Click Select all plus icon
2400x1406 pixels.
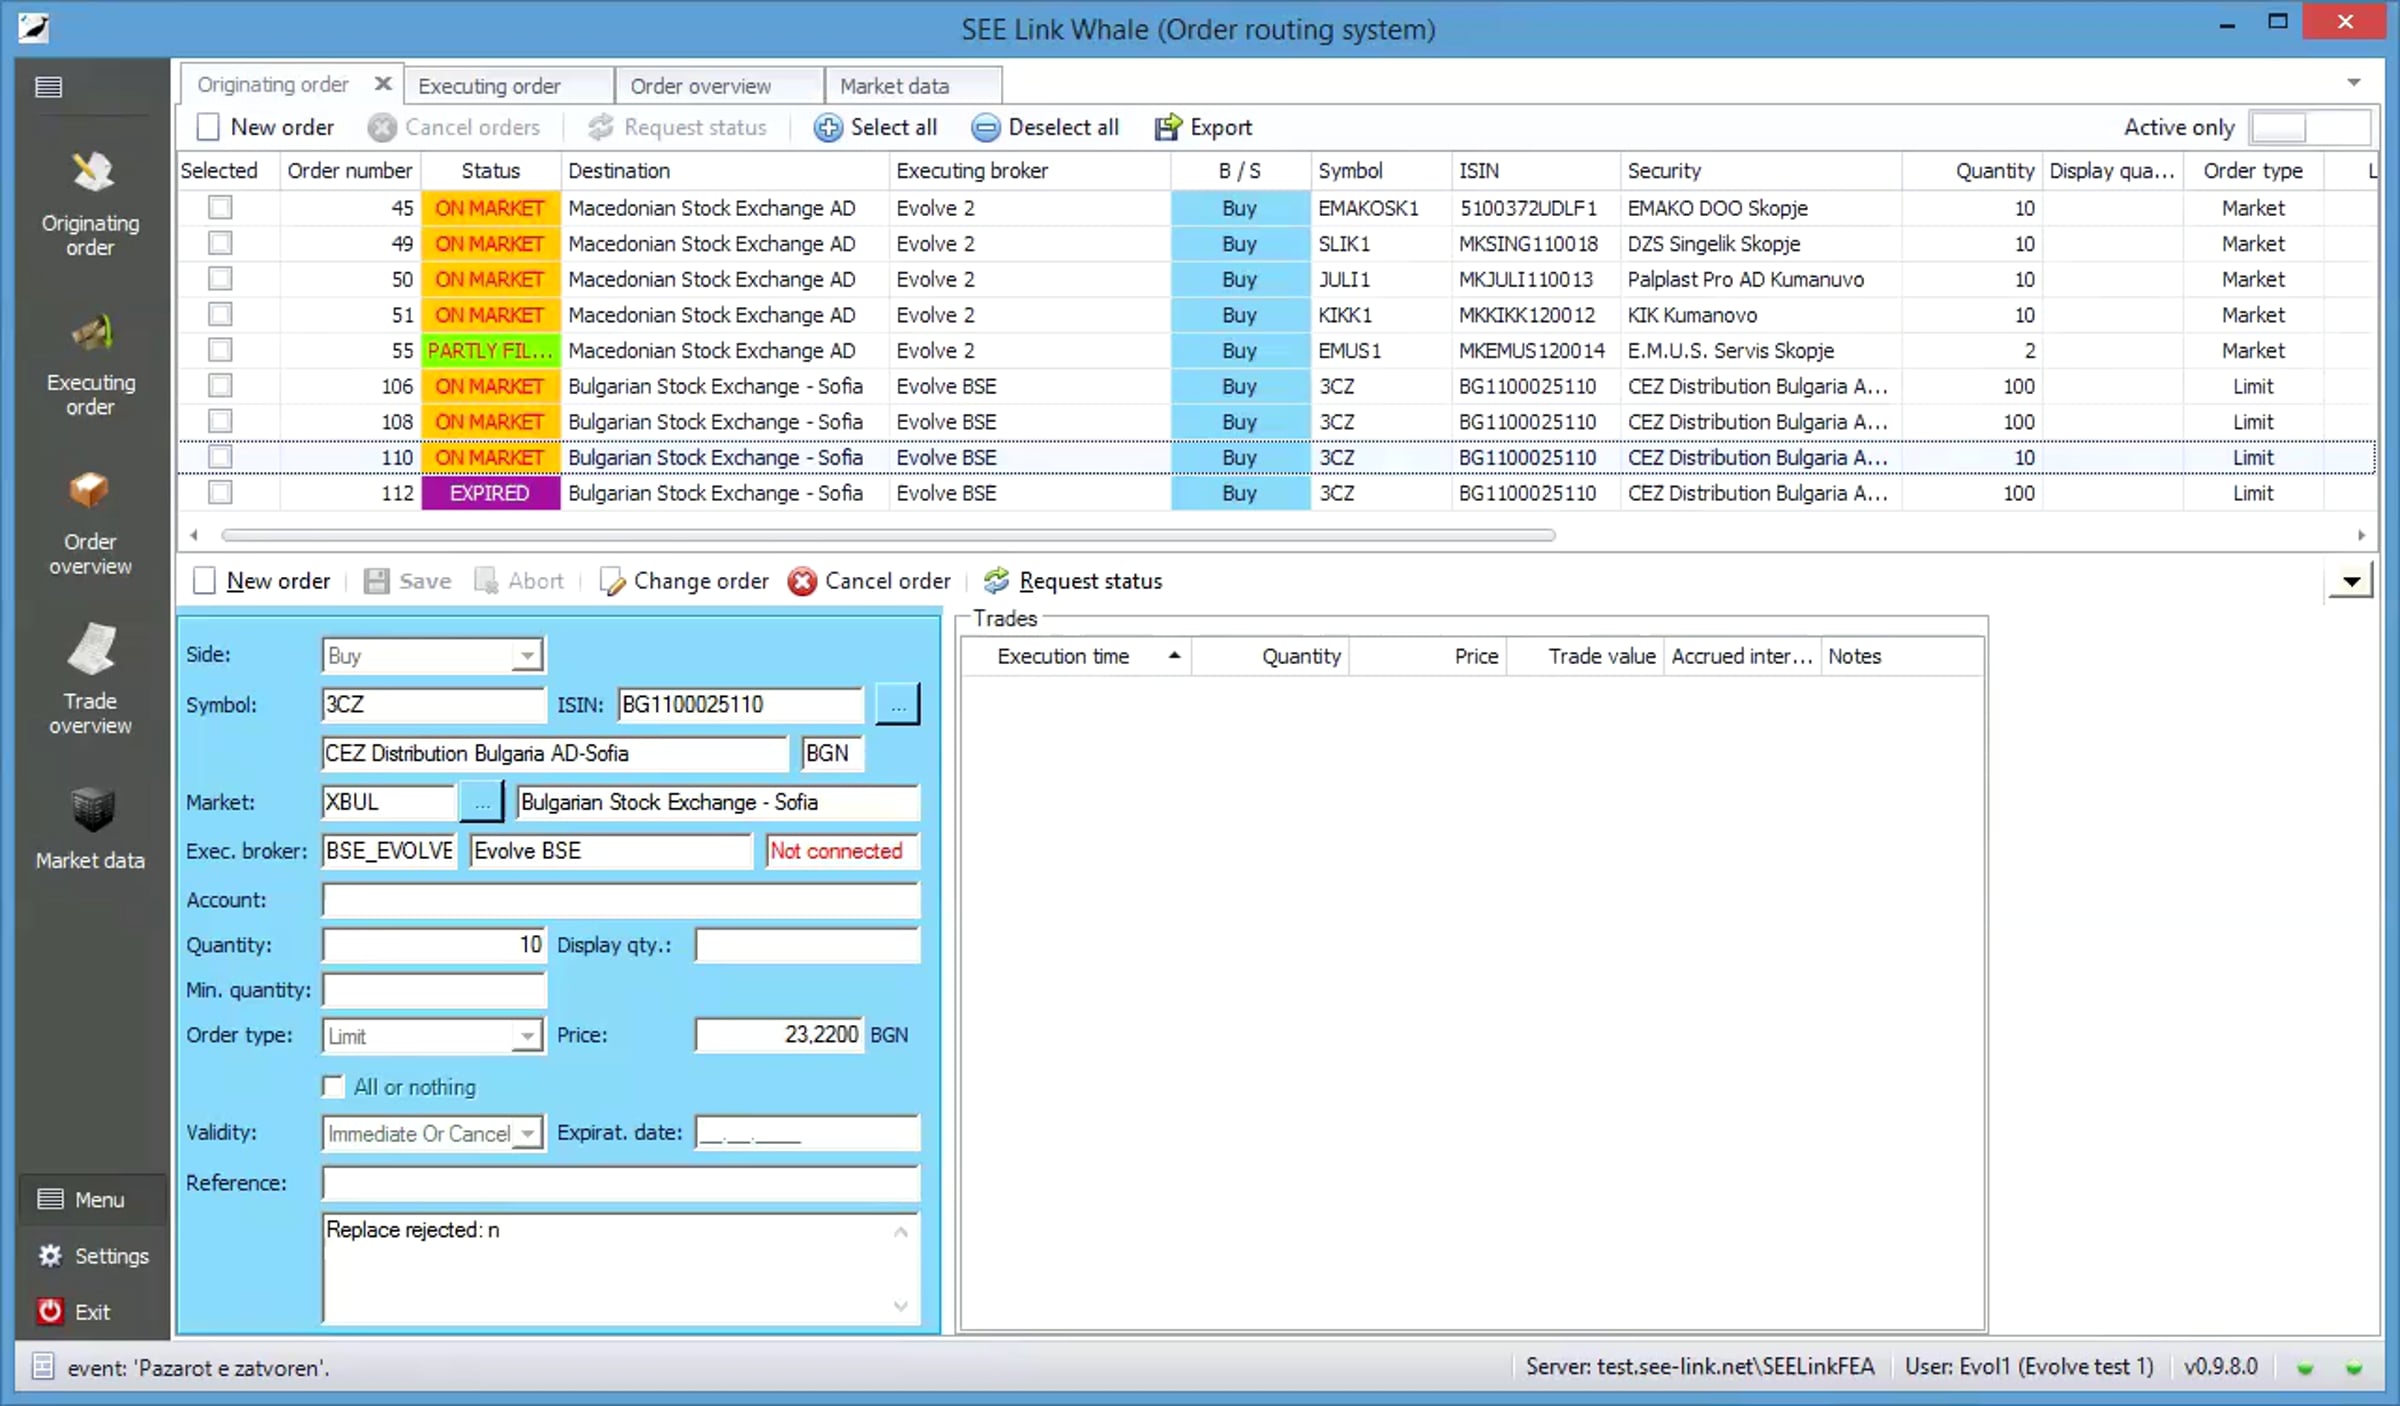pyautogui.click(x=827, y=128)
